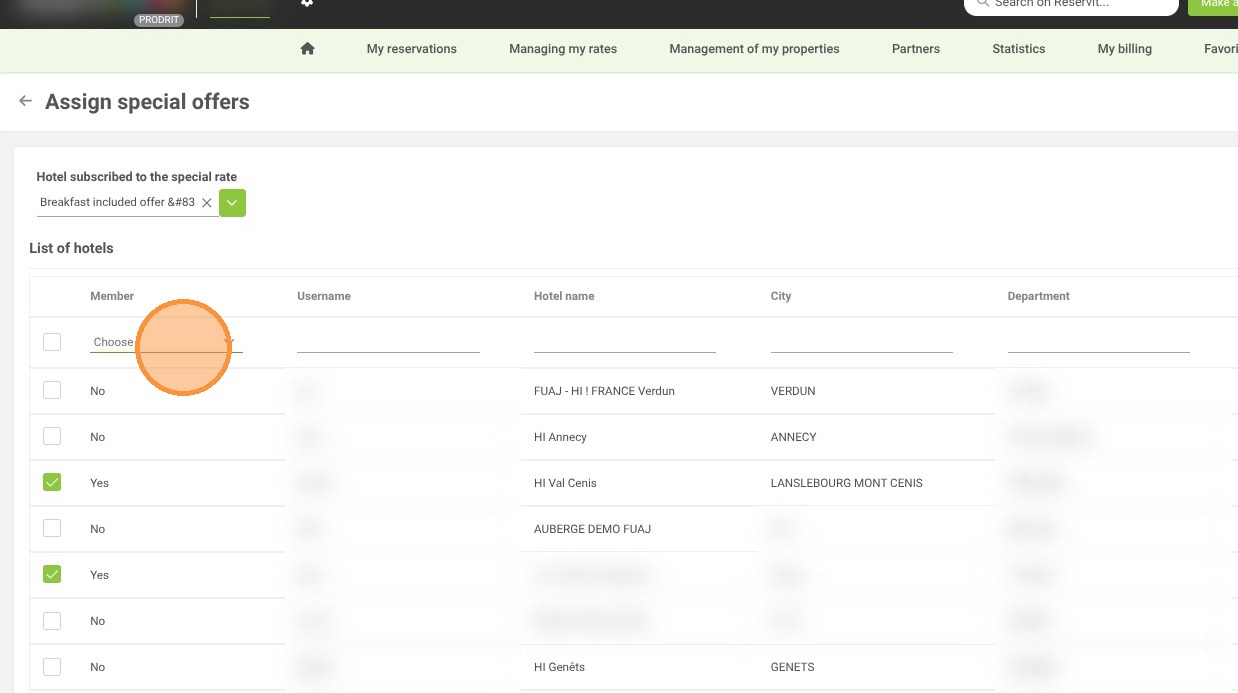The image size is (1238, 693).
Task: Select the HI Val Cenis hotel name
Action: point(565,483)
